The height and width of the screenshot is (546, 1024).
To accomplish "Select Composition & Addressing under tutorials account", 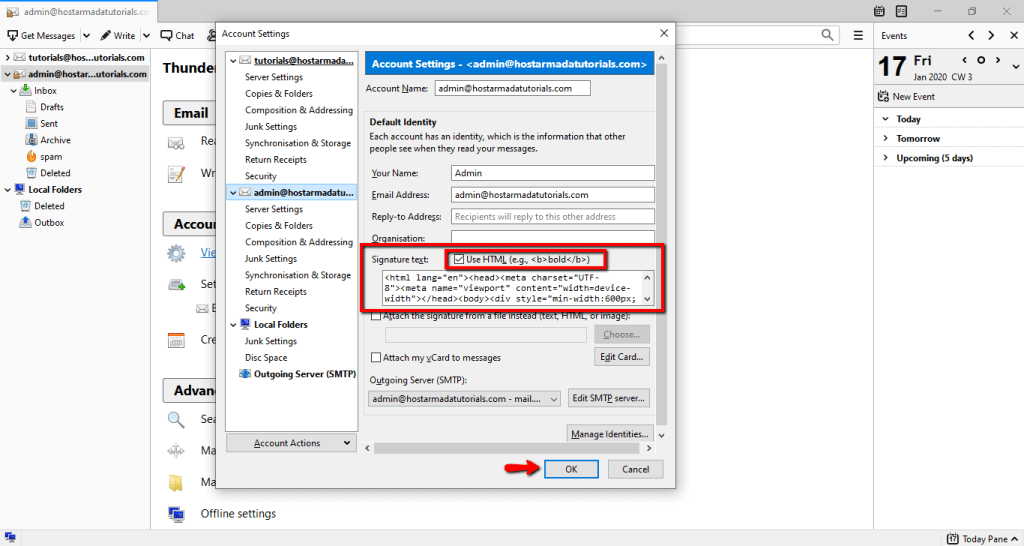I will tap(298, 110).
